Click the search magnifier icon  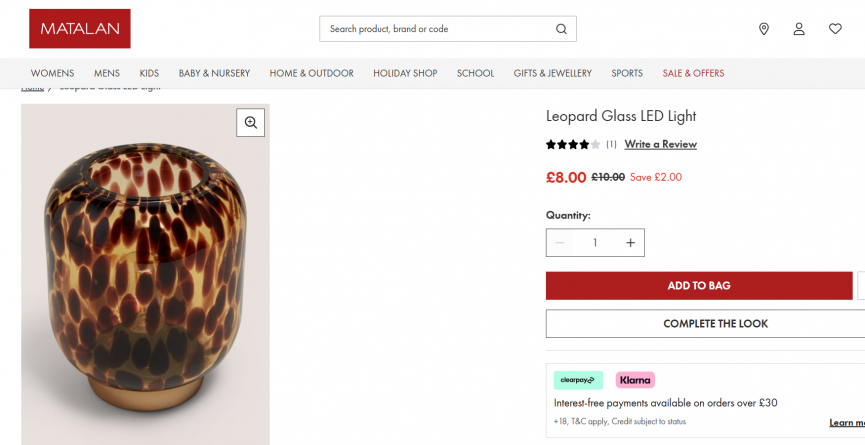(x=561, y=29)
